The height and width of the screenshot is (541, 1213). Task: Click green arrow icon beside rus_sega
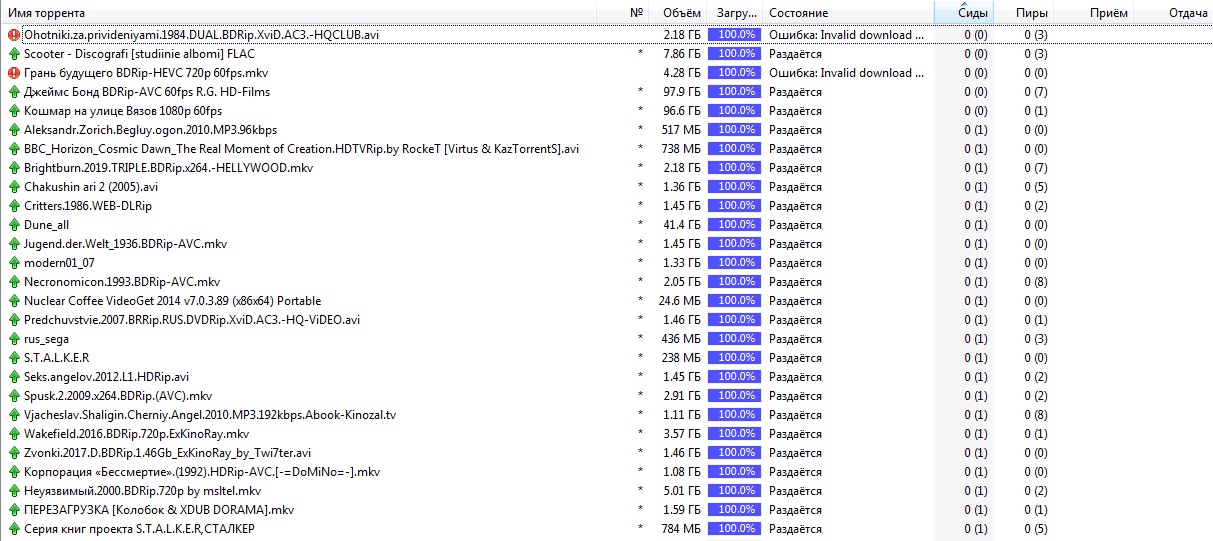point(14,339)
